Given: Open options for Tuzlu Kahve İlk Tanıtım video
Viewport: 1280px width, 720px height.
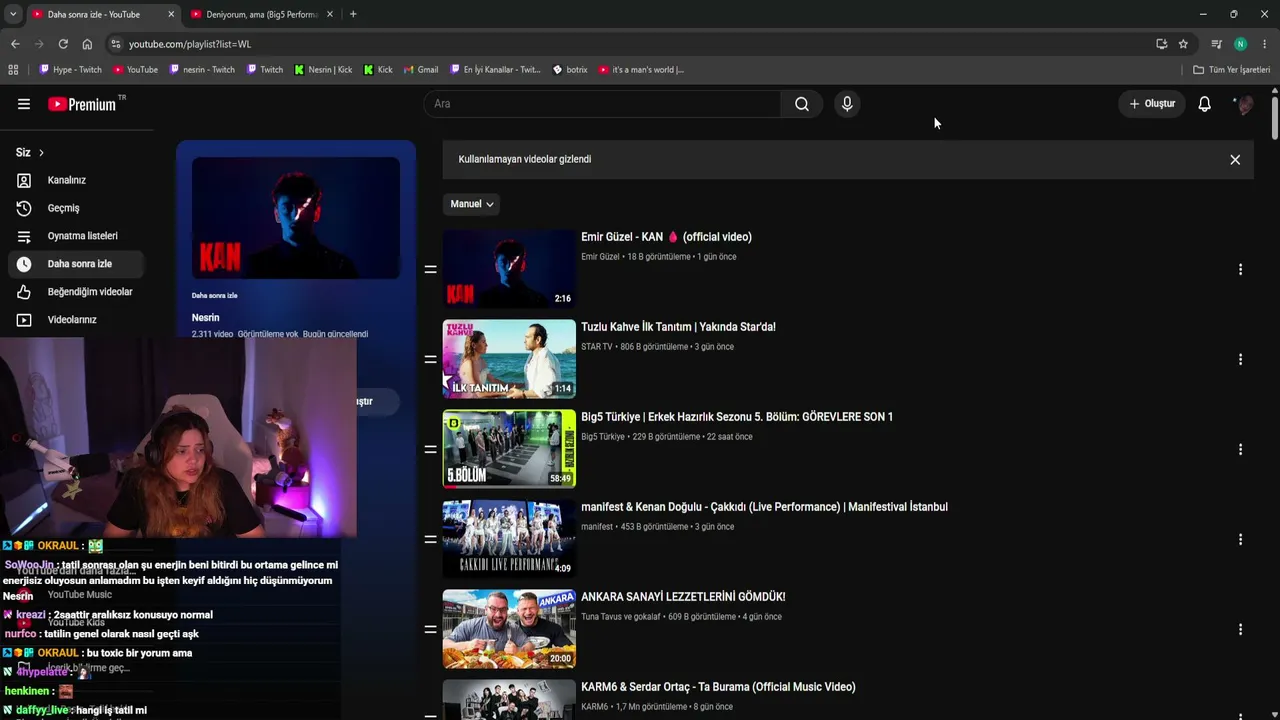Looking at the screenshot, I should tap(1240, 359).
